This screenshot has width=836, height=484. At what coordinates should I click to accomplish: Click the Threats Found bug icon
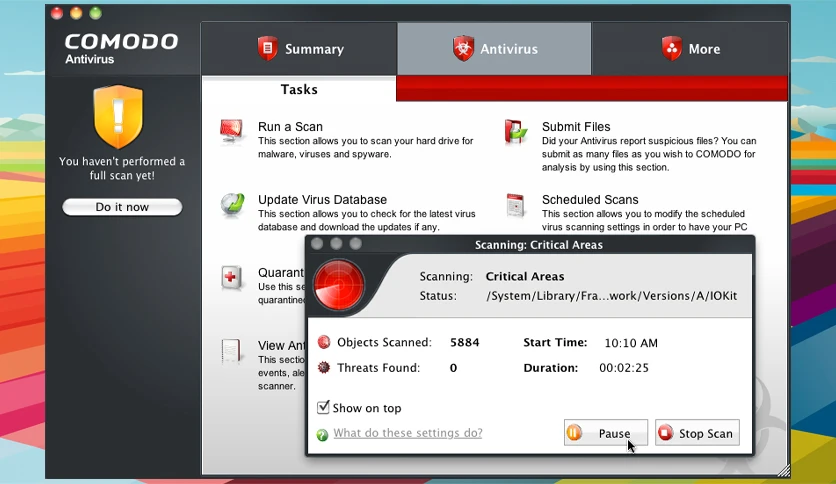pyautogui.click(x=324, y=367)
